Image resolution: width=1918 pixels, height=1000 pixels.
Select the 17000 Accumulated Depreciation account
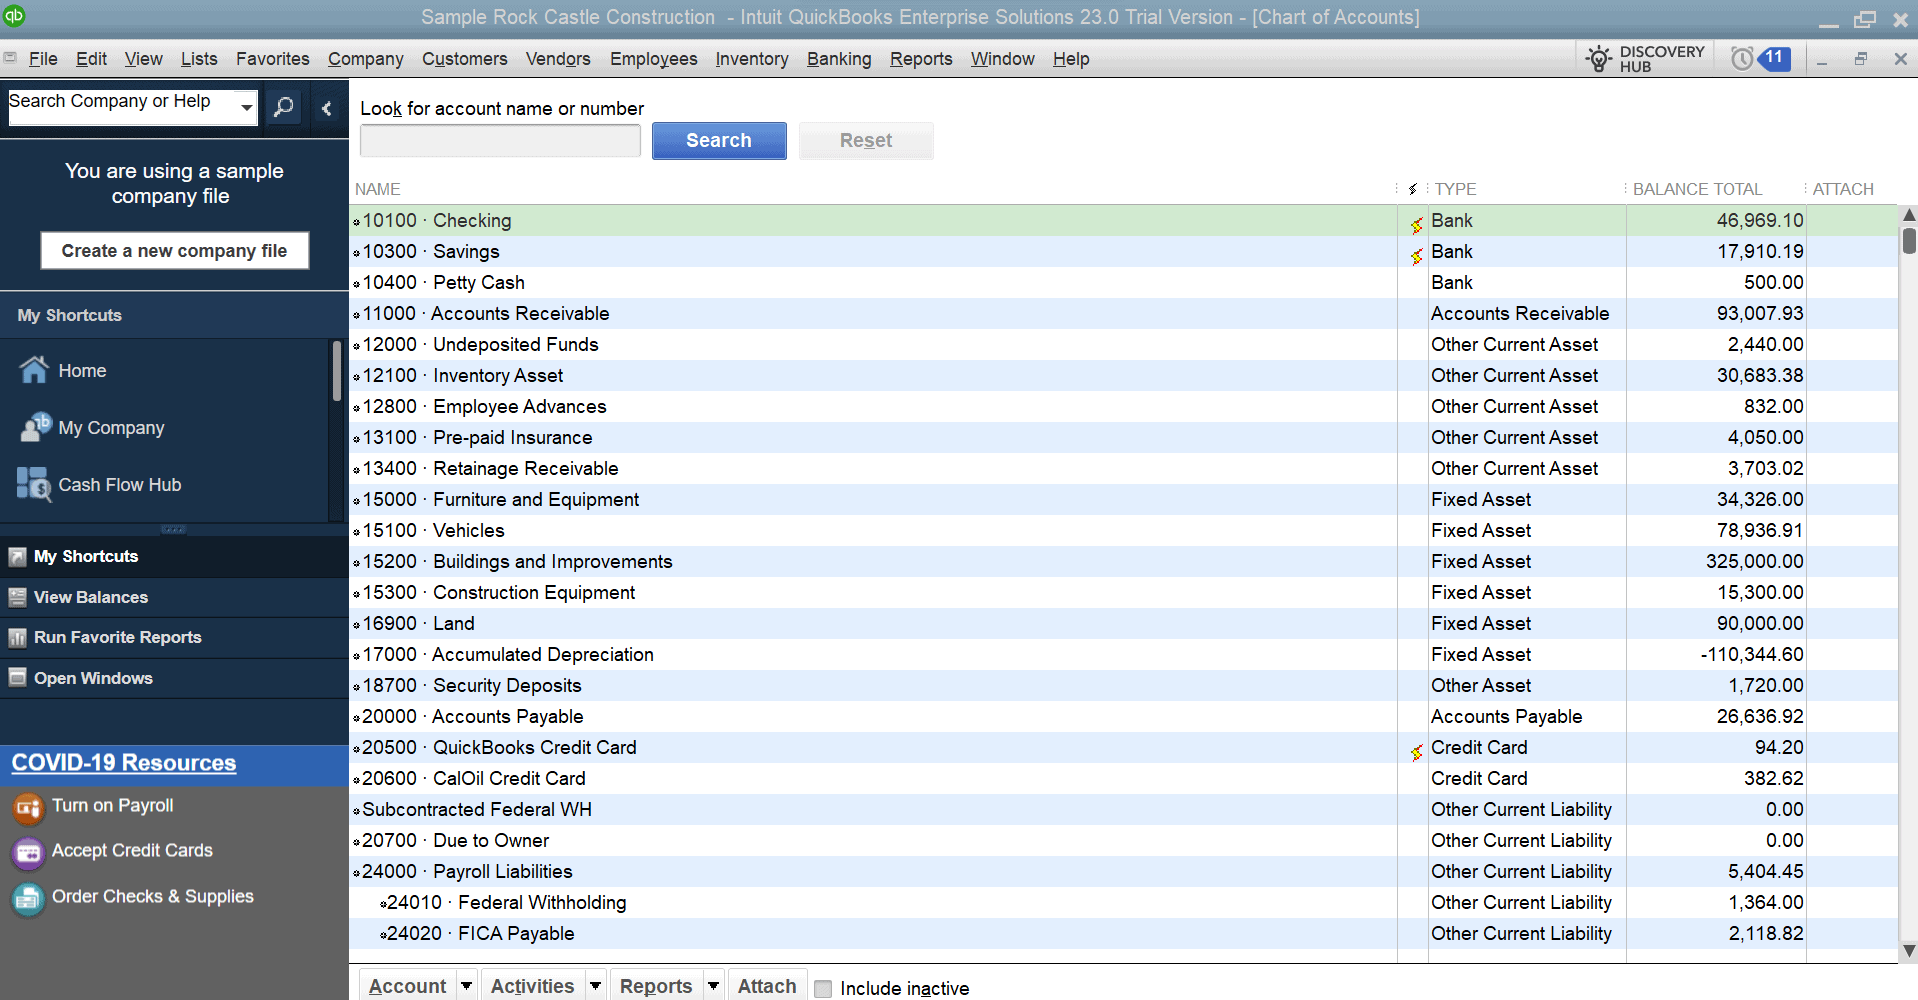(1123, 655)
